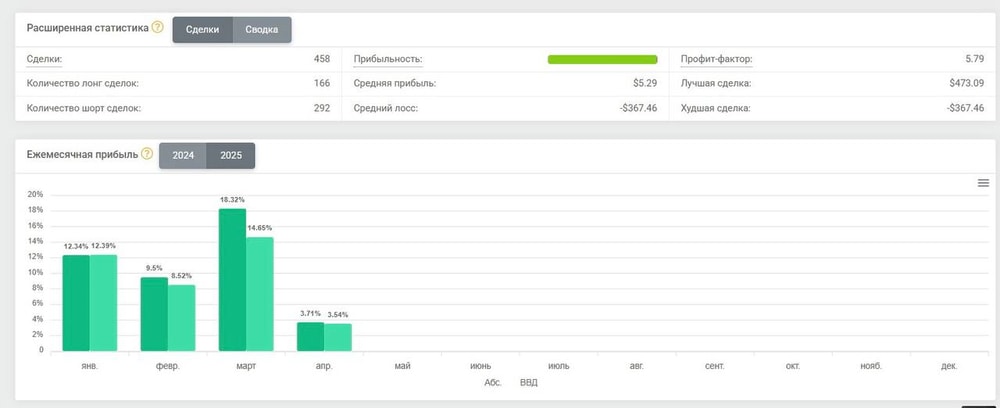Select the 2024 year tab
Screen dimensions: 1000x408
point(183,156)
